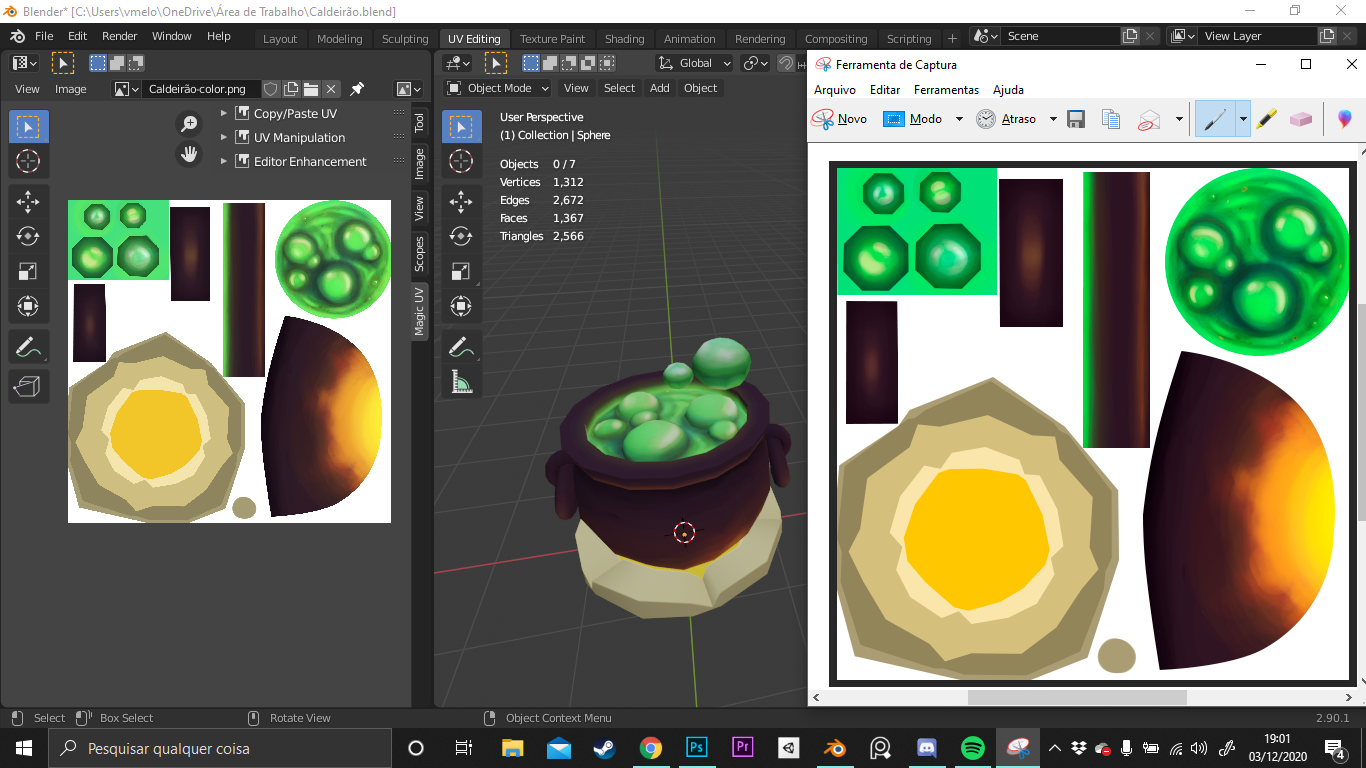
Task: Select the Rotate tool in UV editor toolbar
Action: pyautogui.click(x=28, y=236)
